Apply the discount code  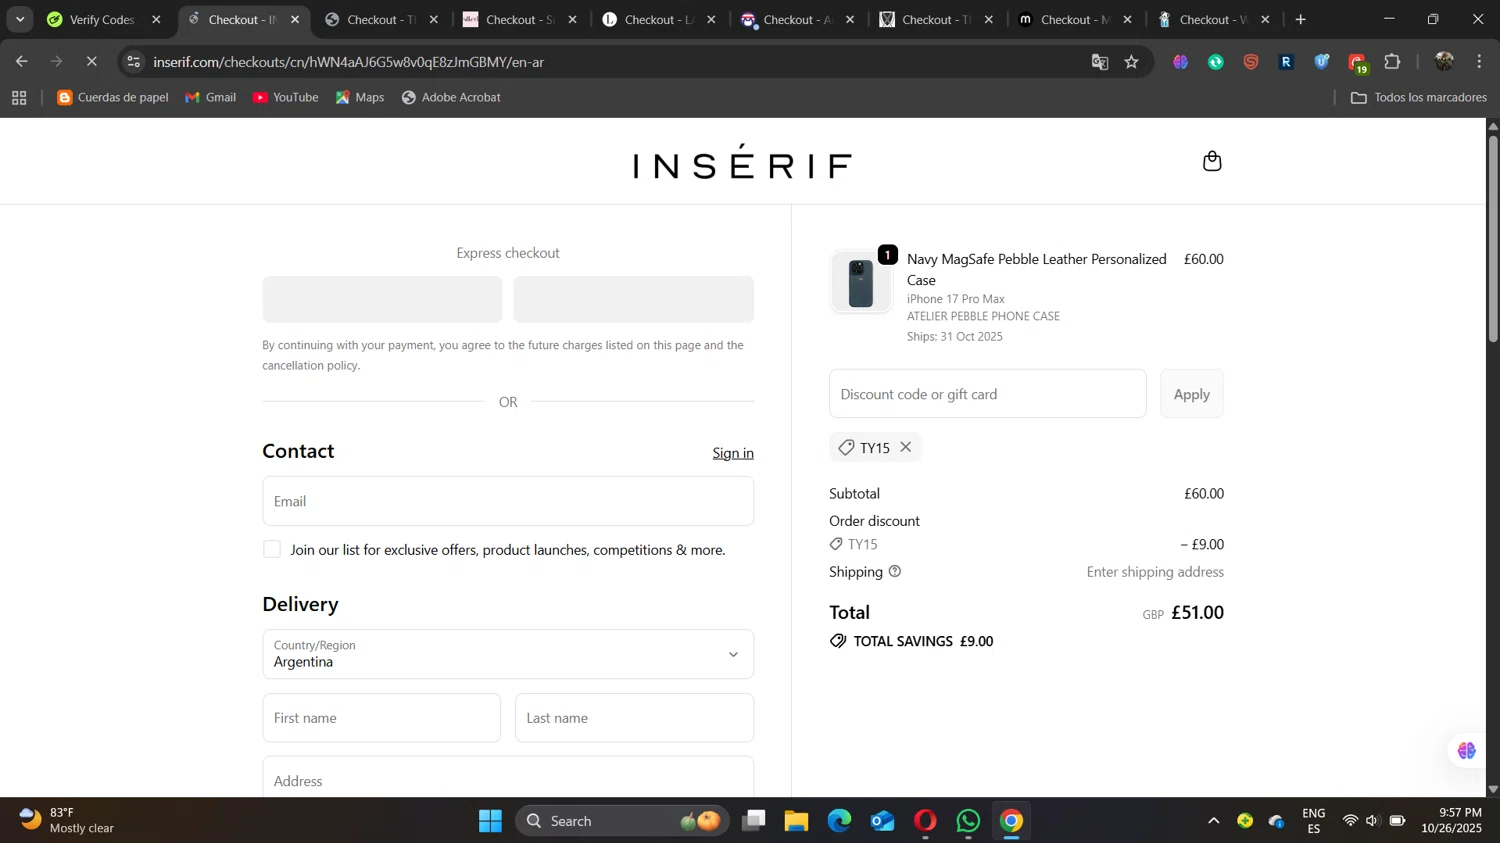(1191, 394)
